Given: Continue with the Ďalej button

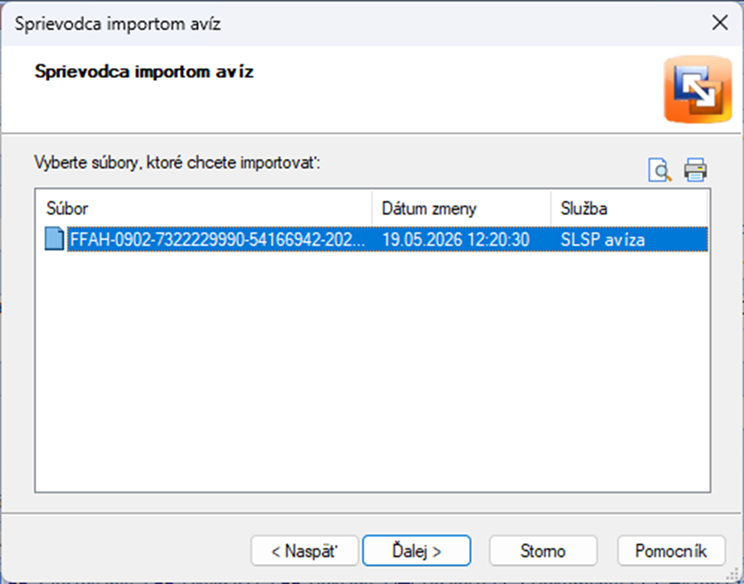Looking at the screenshot, I should tap(417, 551).
